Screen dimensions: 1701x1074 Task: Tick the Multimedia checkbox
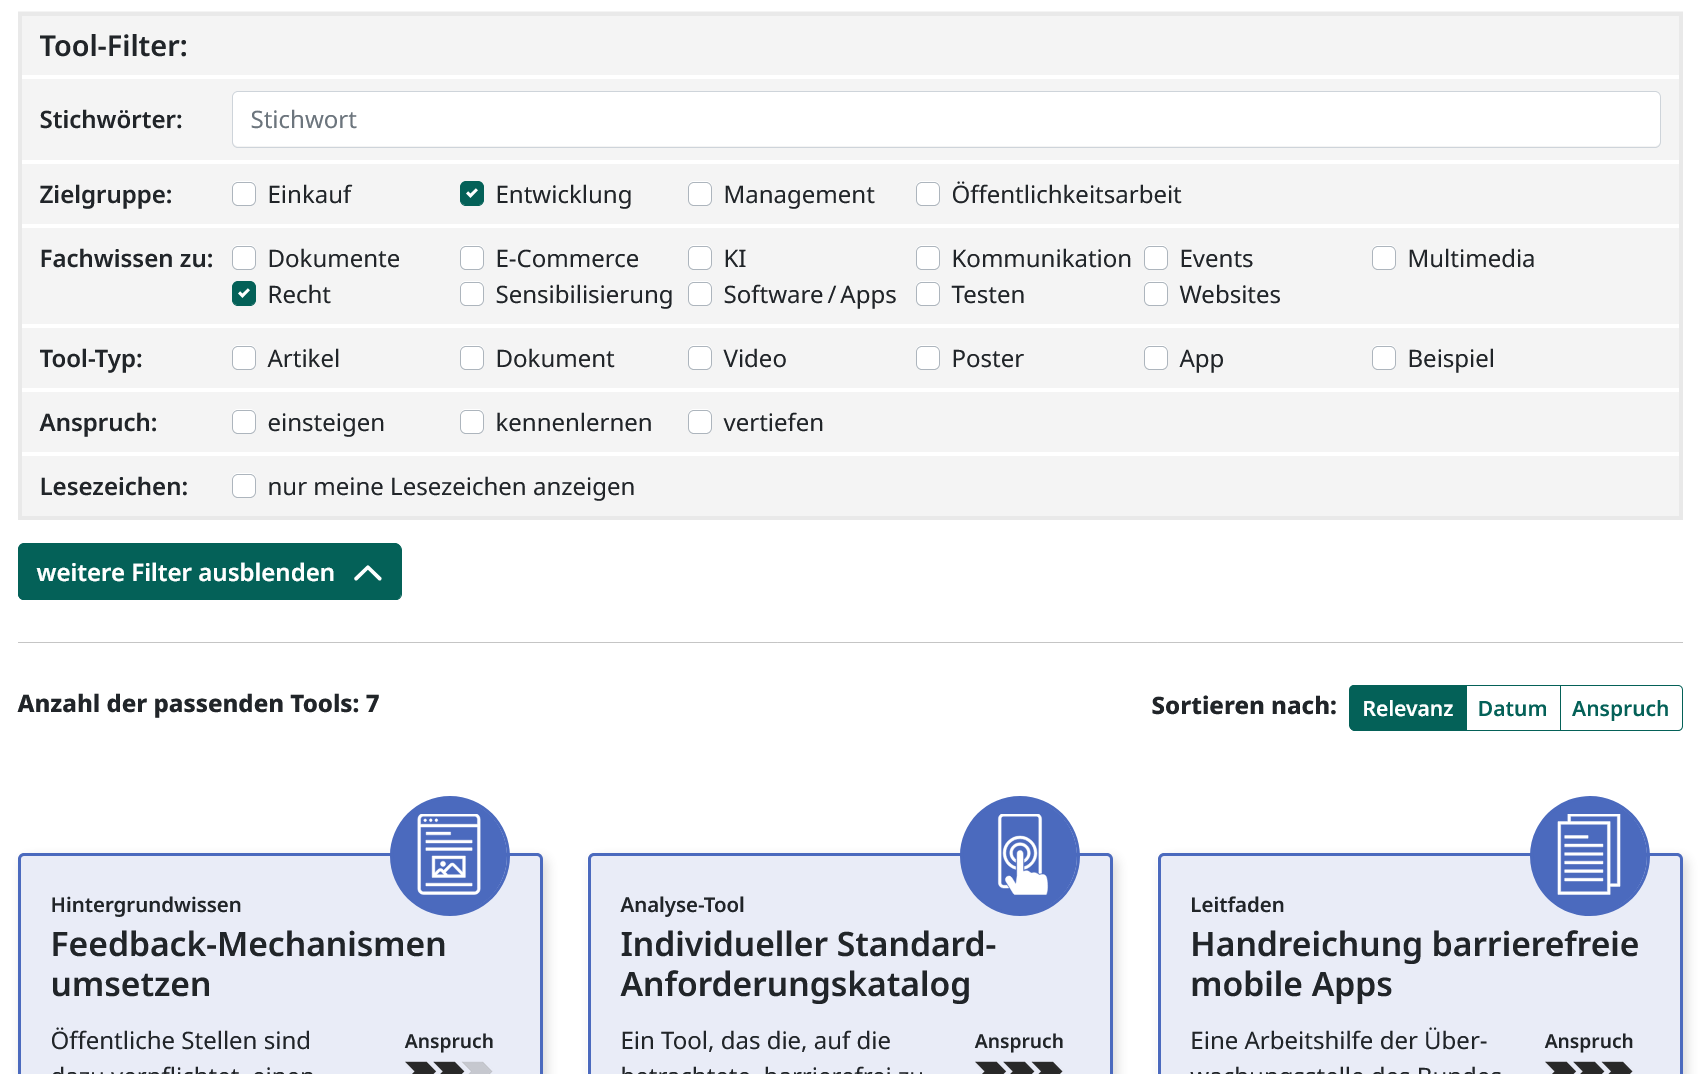pyautogui.click(x=1384, y=258)
